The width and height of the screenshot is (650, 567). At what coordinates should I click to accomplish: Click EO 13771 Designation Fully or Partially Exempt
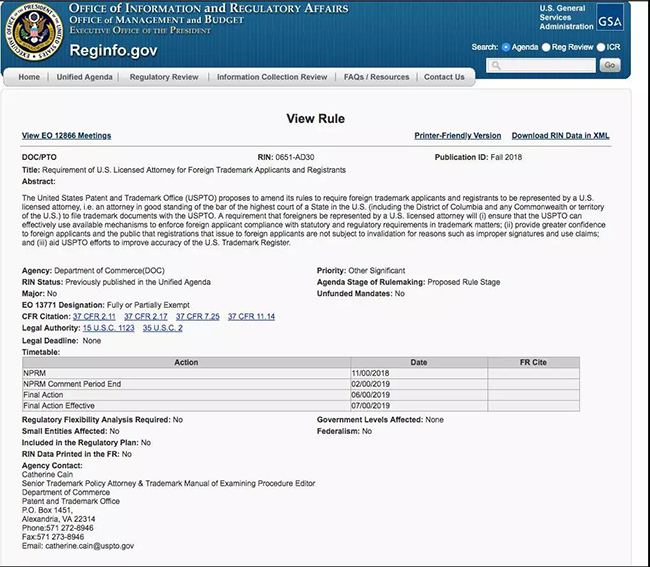pos(106,305)
